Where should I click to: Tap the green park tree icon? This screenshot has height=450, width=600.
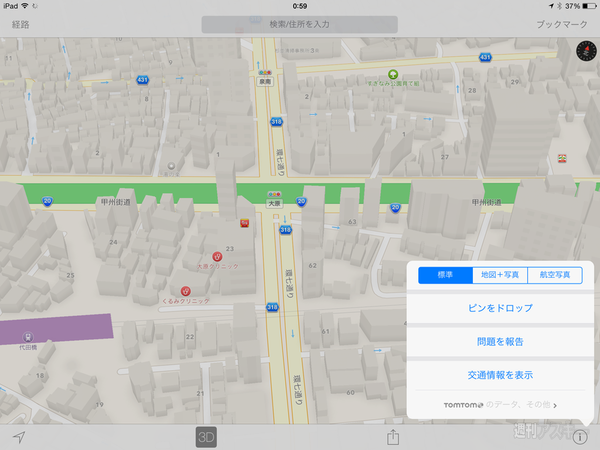click(393, 74)
